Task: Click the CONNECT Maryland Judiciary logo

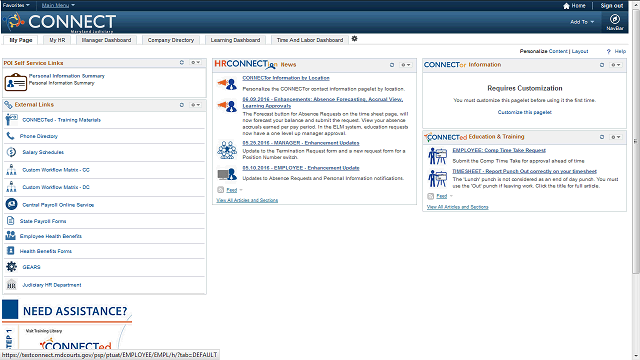Action: [60, 22]
